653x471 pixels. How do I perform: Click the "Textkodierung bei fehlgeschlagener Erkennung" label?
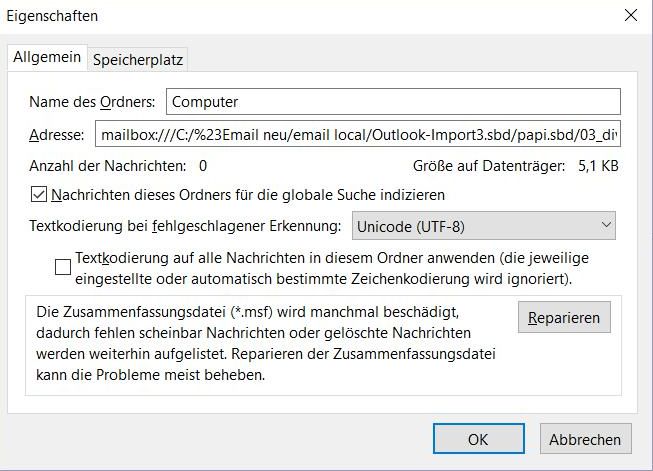tap(186, 226)
